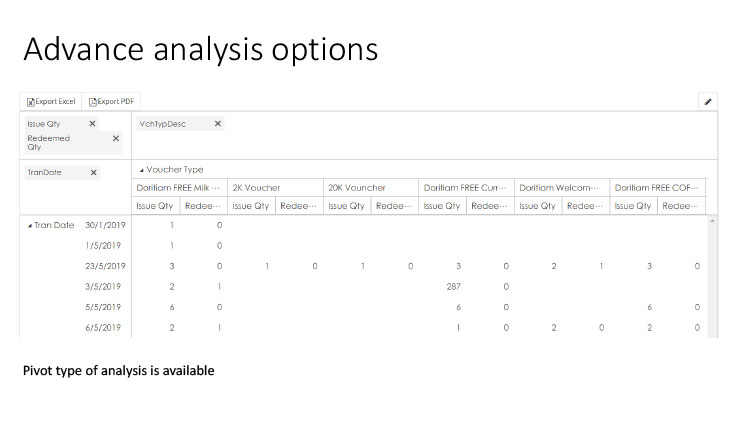Collapse the Tran Date row group
This screenshot has width=740, height=428.
click(x=30, y=225)
